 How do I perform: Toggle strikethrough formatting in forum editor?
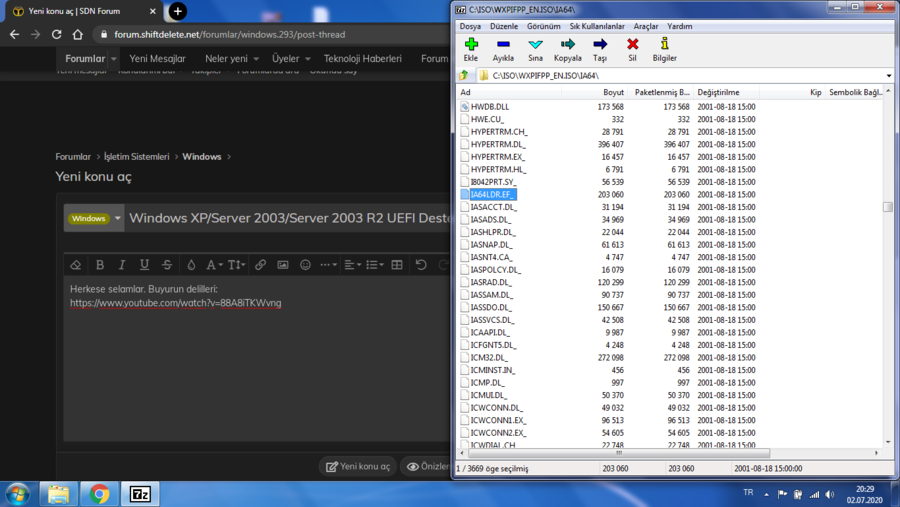[166, 265]
